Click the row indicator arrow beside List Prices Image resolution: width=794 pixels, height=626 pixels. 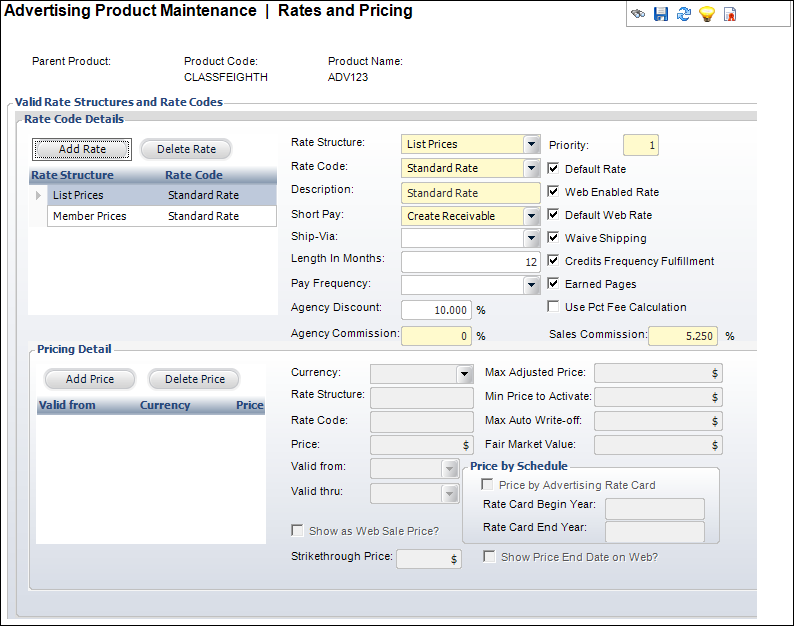[39, 196]
